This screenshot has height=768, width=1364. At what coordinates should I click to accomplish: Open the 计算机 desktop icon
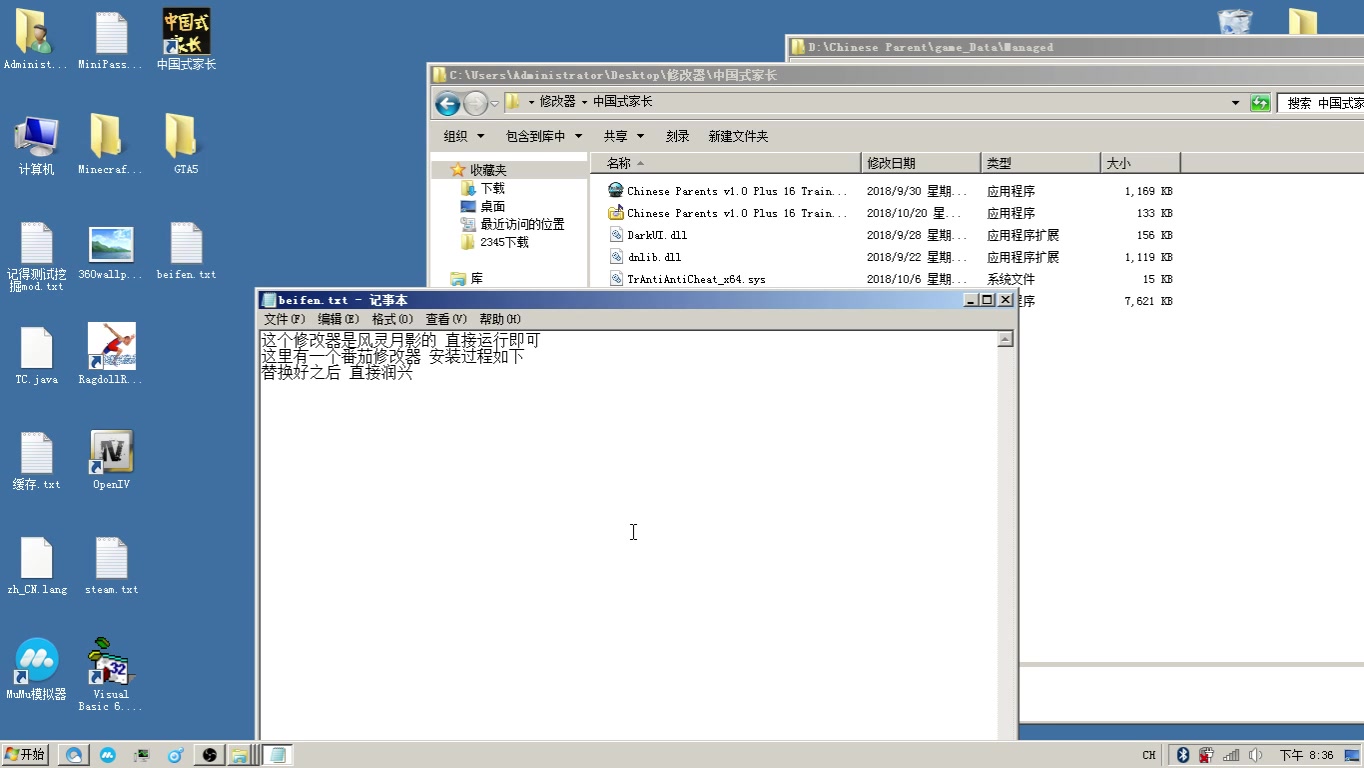36,145
